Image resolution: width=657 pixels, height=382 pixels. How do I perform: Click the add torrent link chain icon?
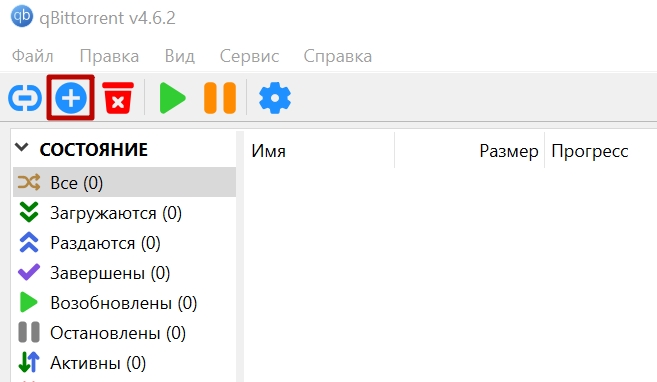(25, 98)
